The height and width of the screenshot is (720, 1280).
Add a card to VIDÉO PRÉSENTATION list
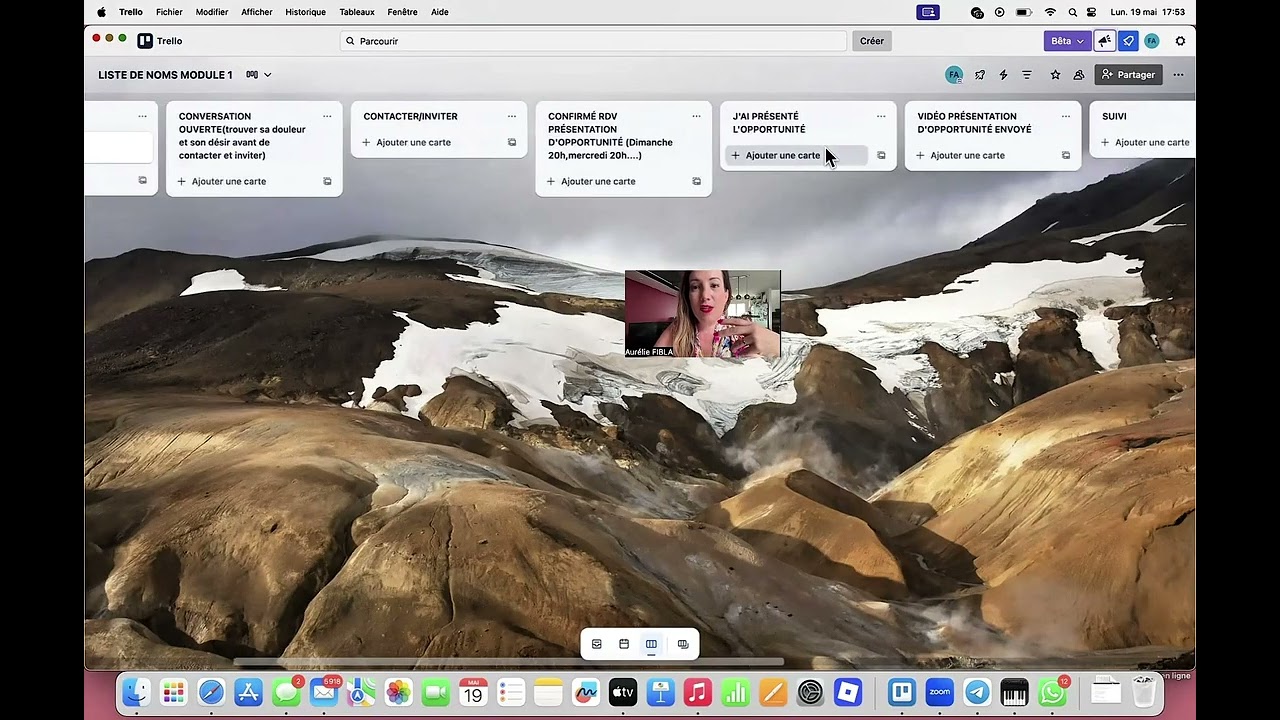coord(982,155)
